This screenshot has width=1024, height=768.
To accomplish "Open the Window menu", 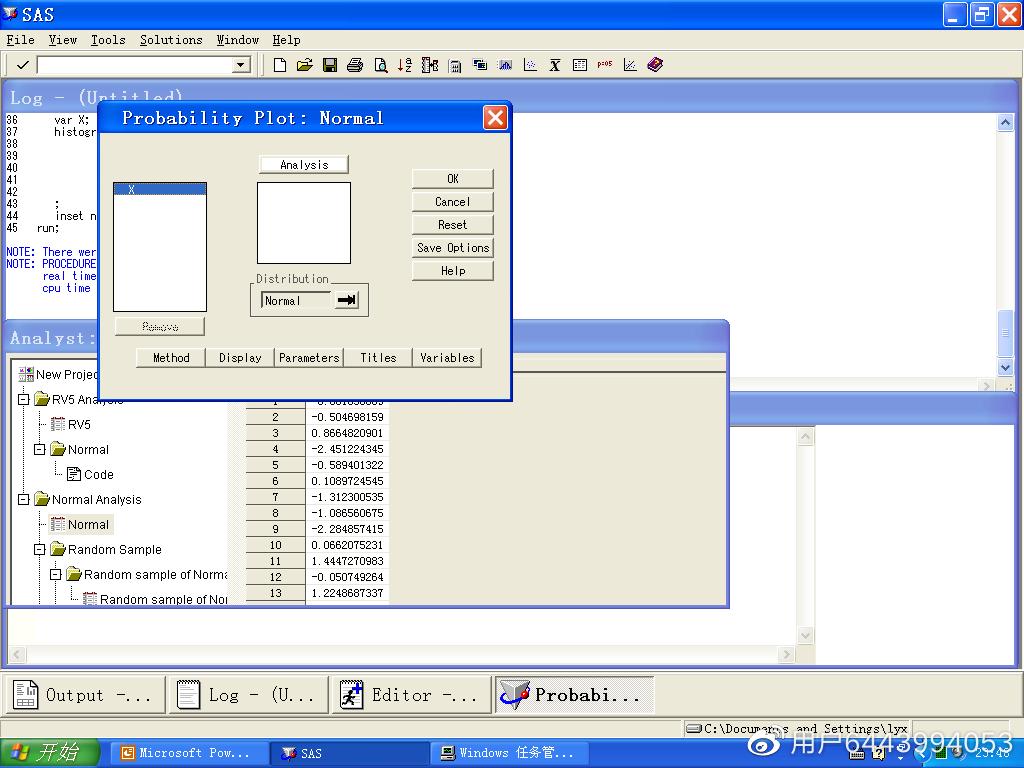I will (x=238, y=40).
